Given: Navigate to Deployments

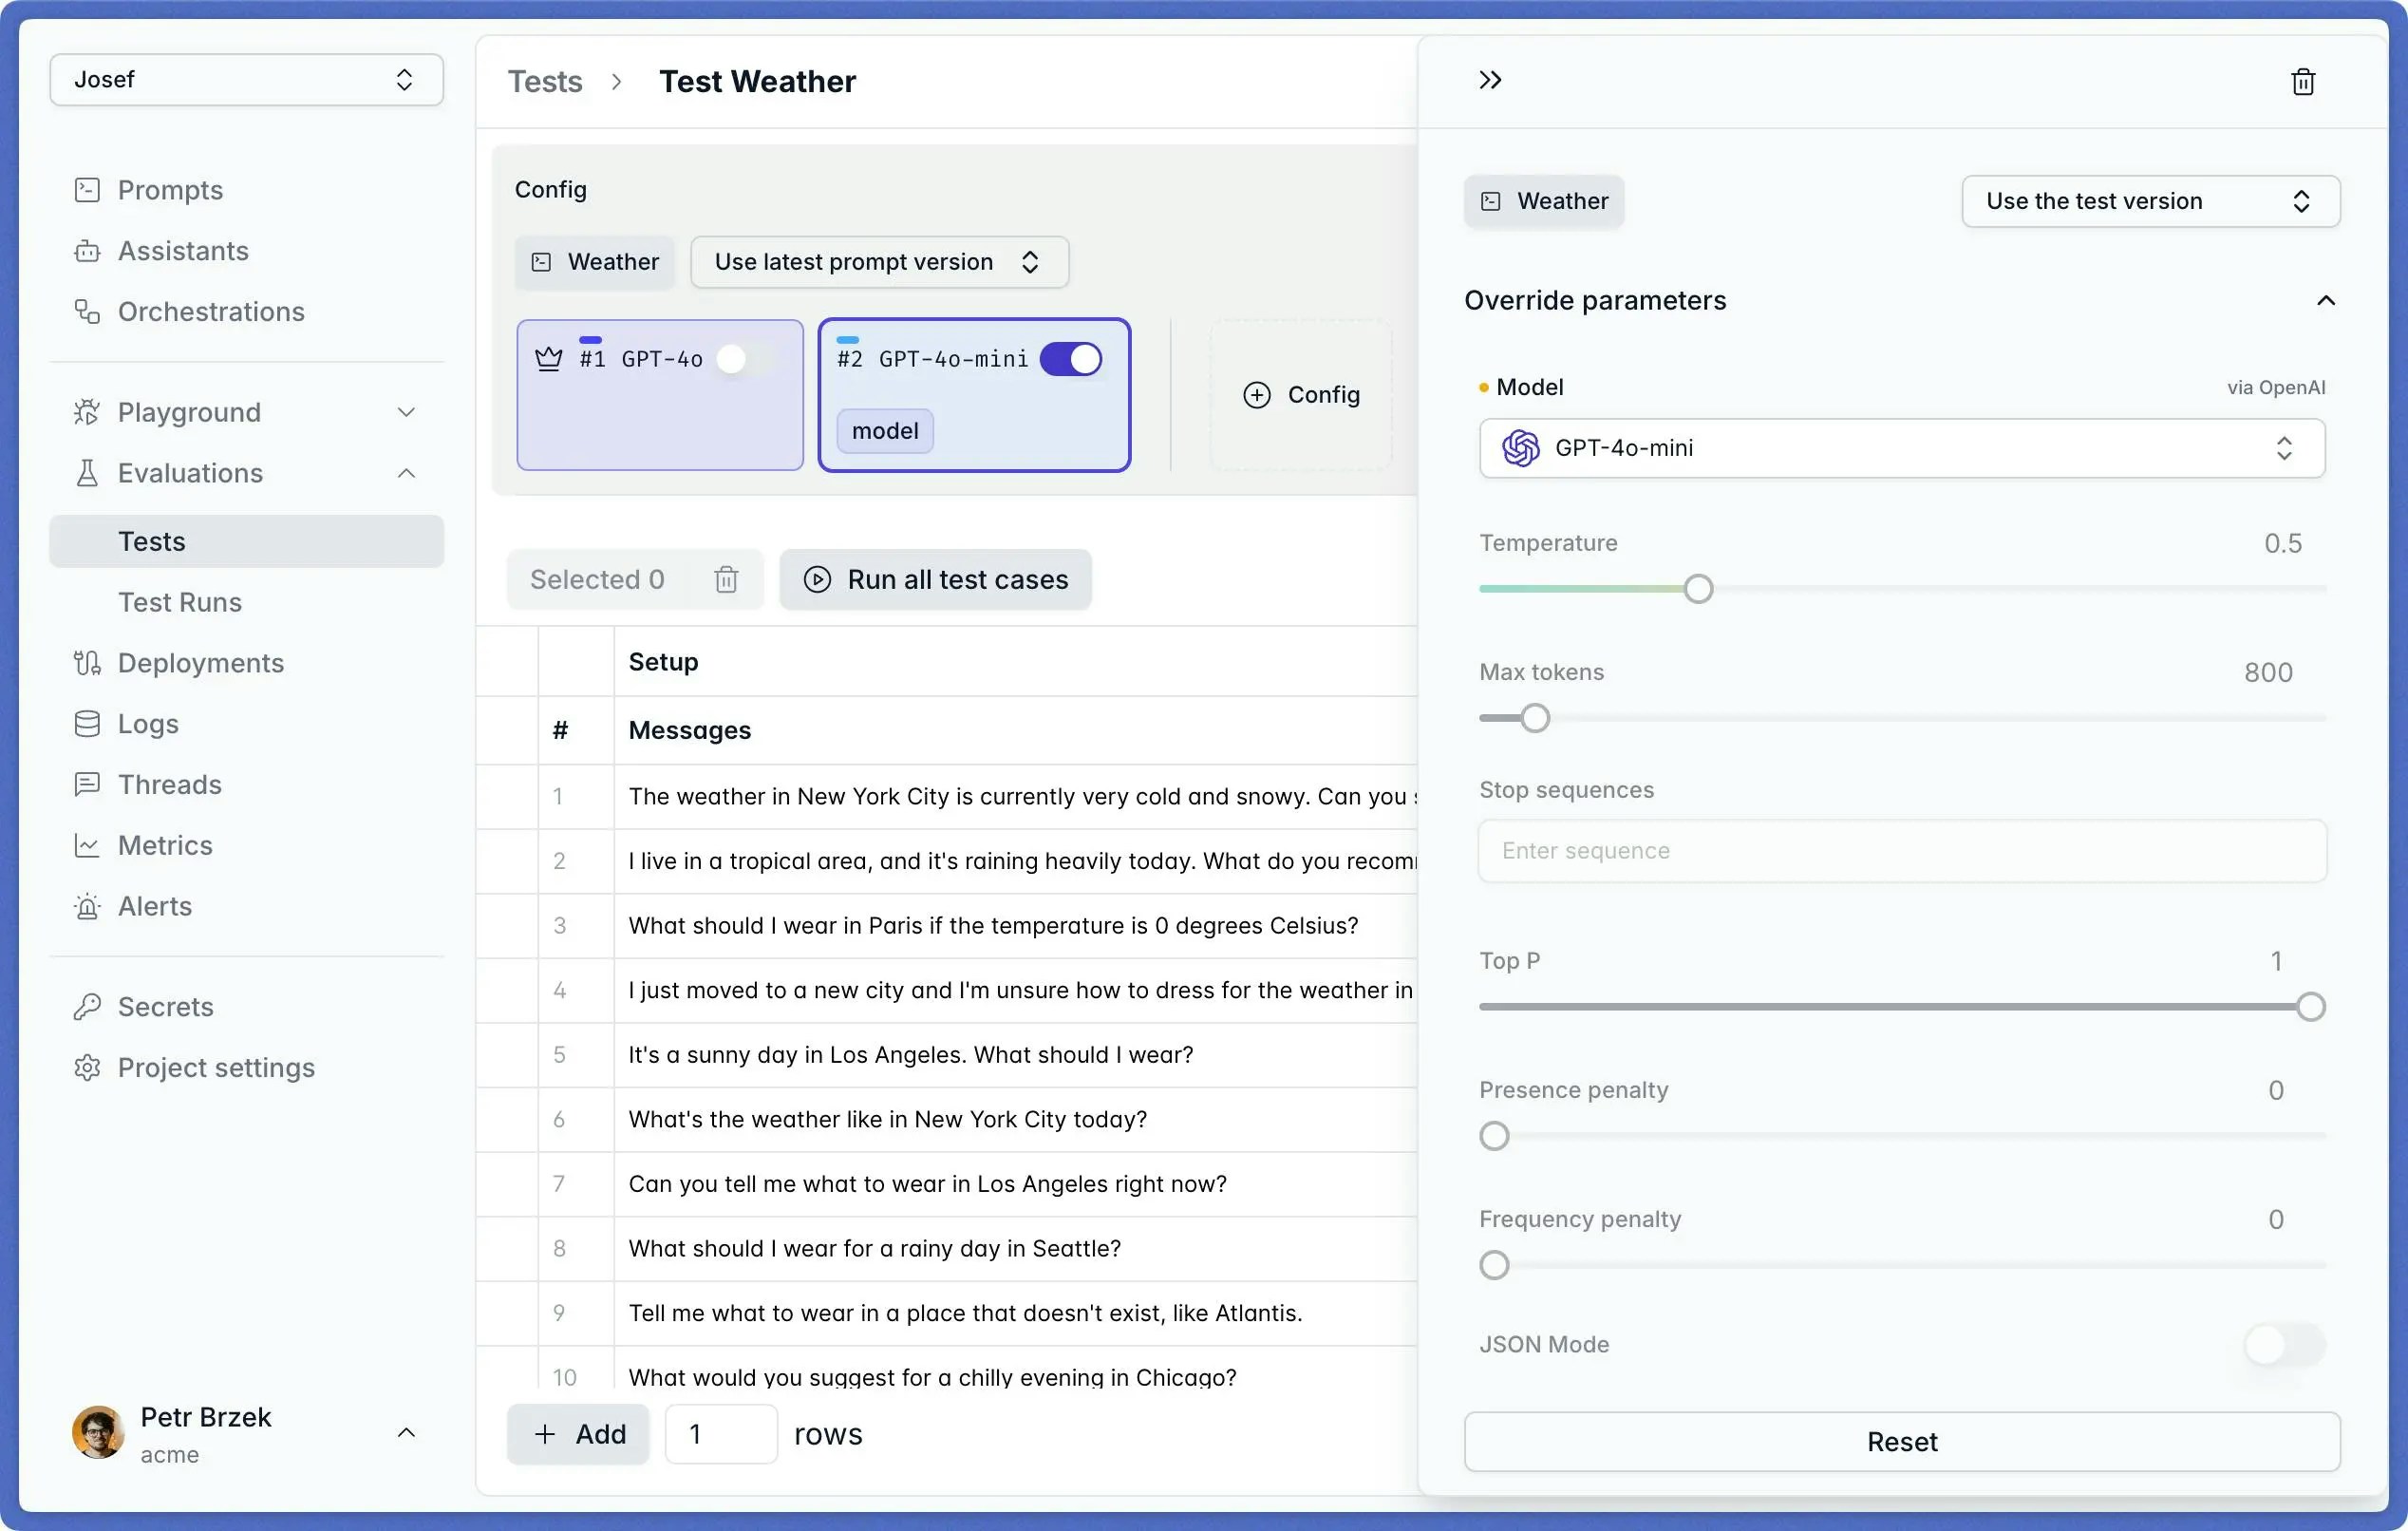Looking at the screenshot, I should pyautogui.click(x=200, y=662).
